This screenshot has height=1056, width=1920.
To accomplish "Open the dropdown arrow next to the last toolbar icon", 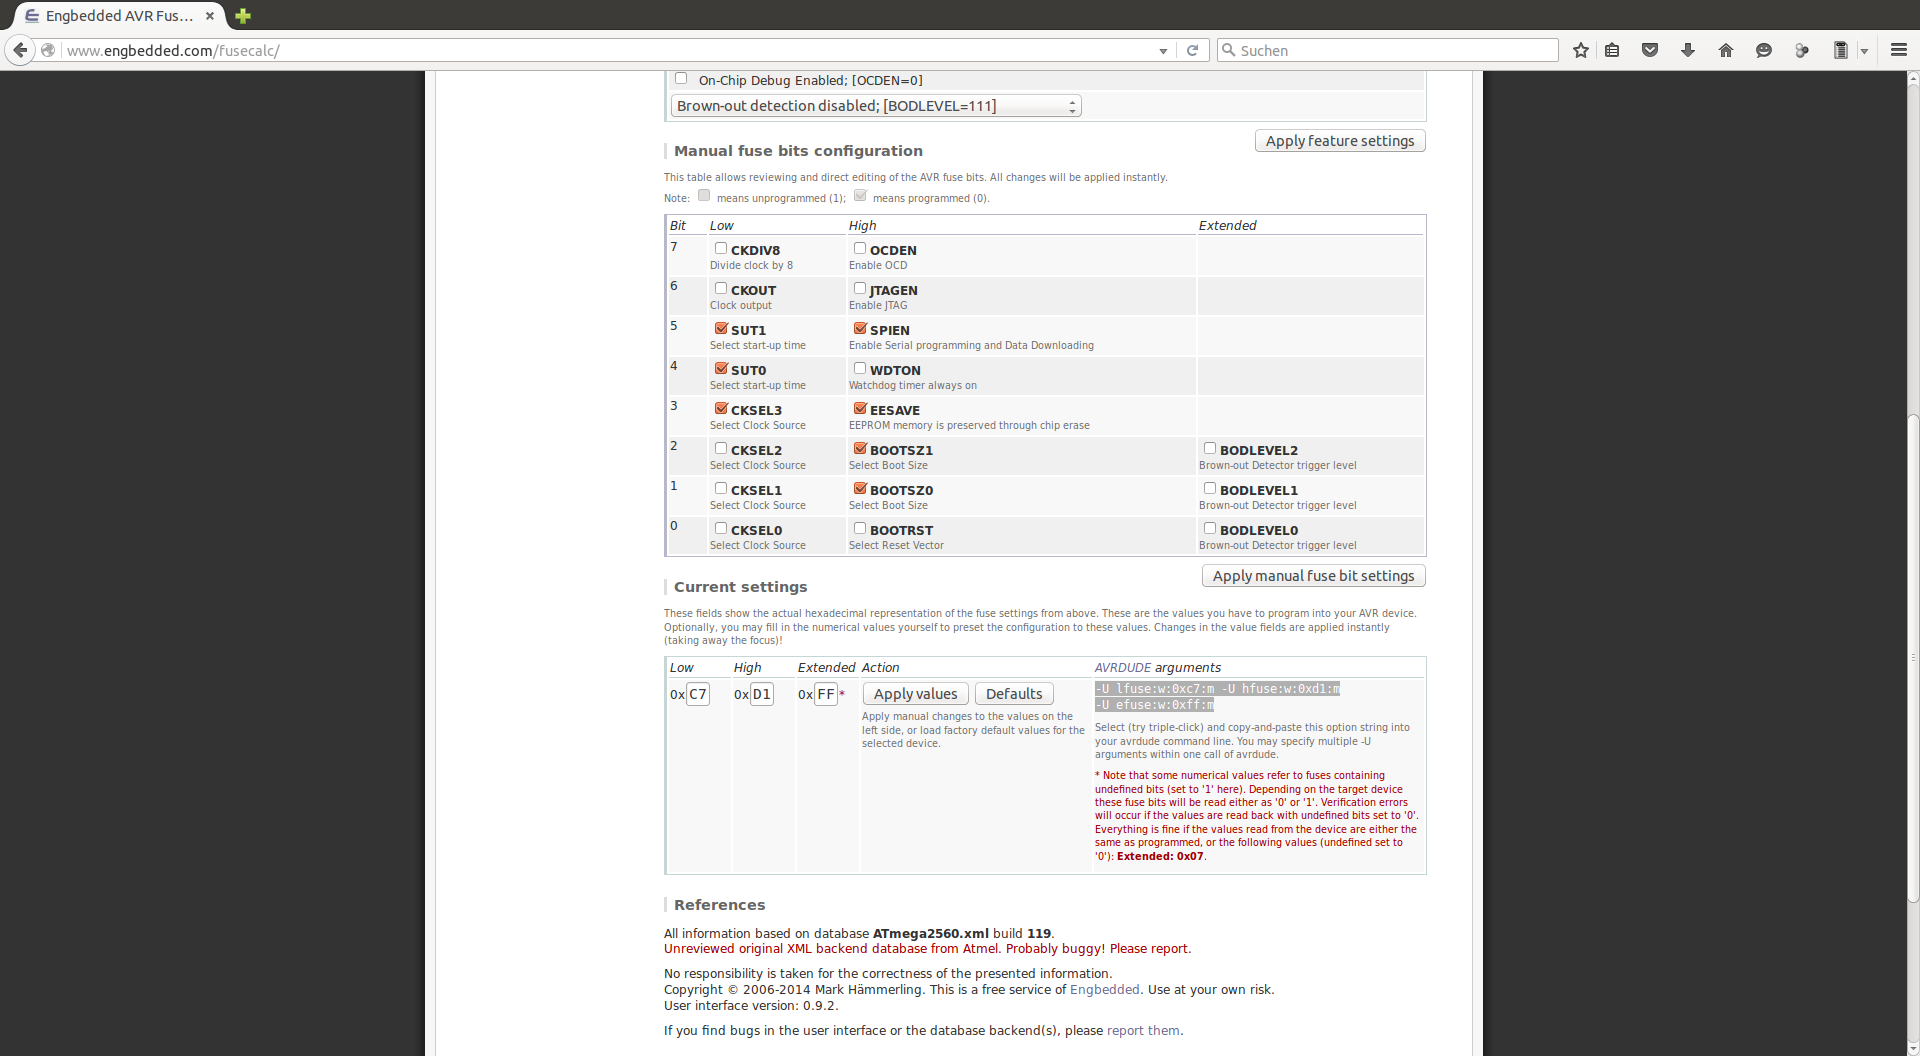I will (x=1864, y=51).
